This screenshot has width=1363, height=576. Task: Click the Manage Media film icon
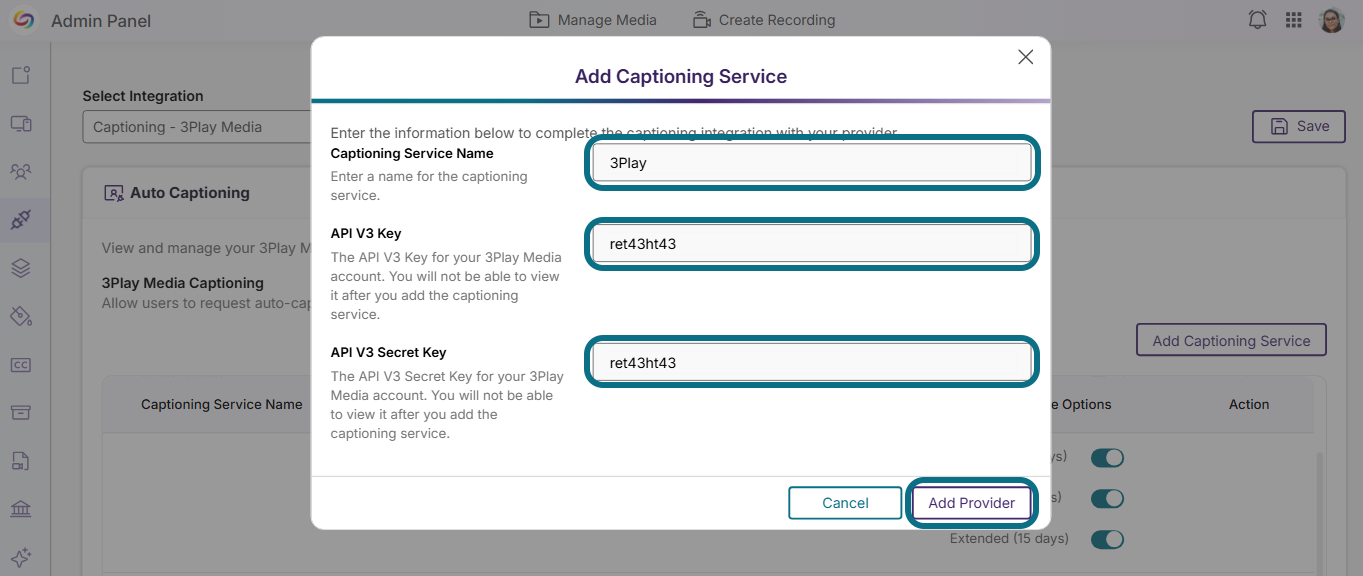point(539,20)
